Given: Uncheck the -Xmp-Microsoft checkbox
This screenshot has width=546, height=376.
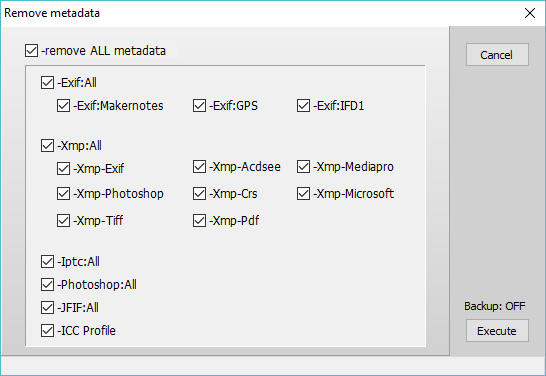Looking at the screenshot, I should (x=303, y=194).
